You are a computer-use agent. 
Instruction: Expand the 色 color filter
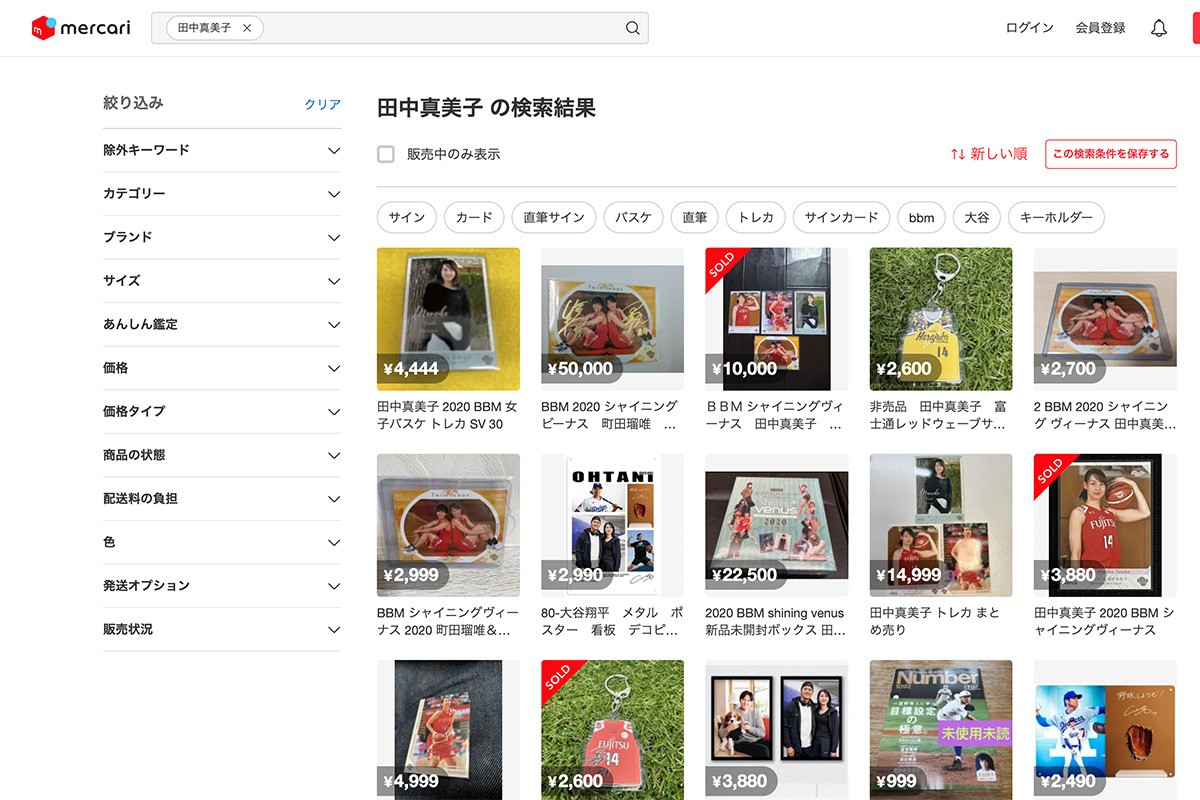[x=334, y=542]
